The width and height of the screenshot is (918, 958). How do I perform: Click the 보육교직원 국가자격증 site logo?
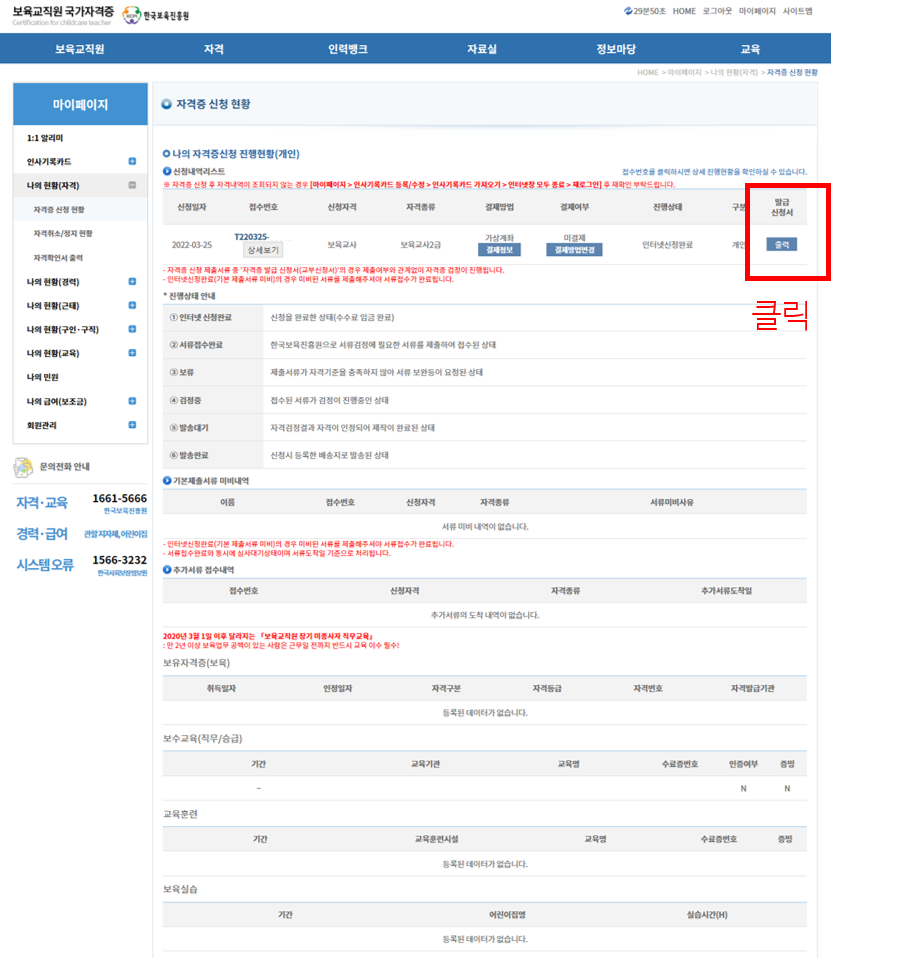coord(62,15)
